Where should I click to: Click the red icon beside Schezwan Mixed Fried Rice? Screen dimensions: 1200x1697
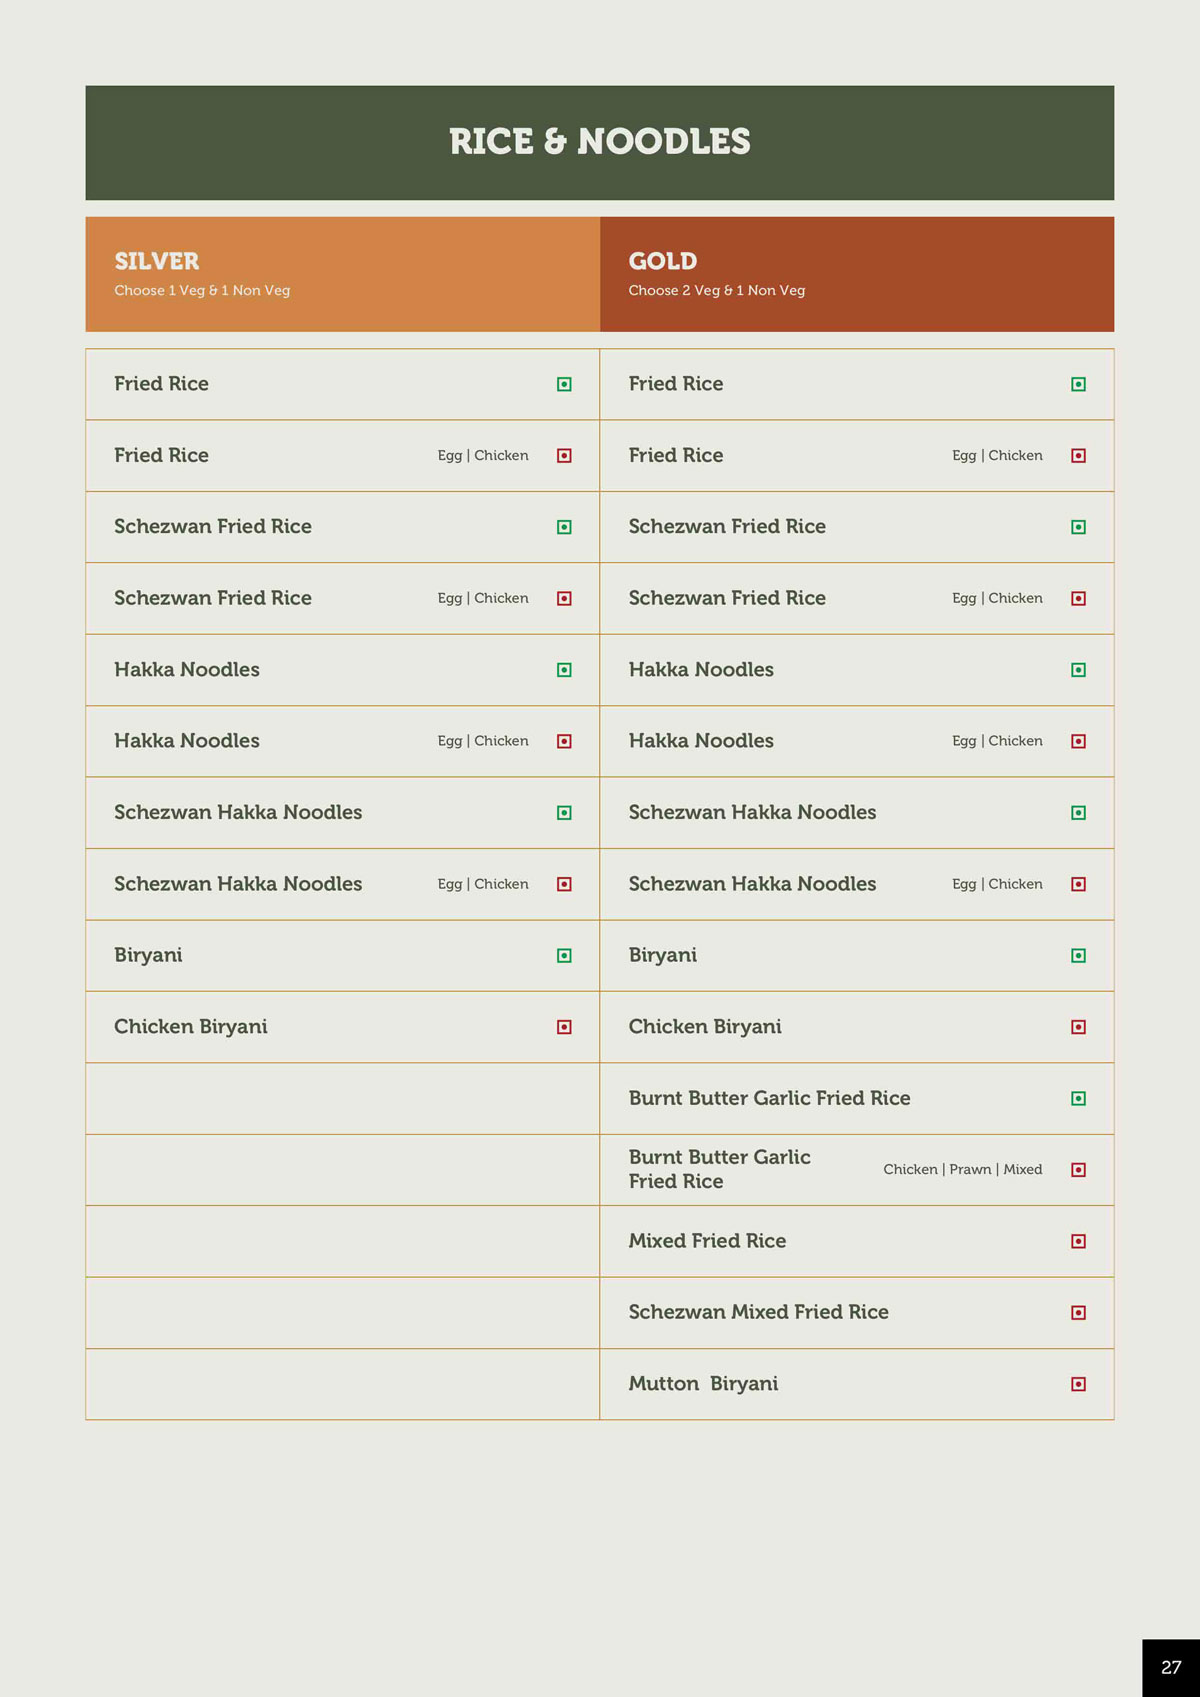pyautogui.click(x=1078, y=1312)
